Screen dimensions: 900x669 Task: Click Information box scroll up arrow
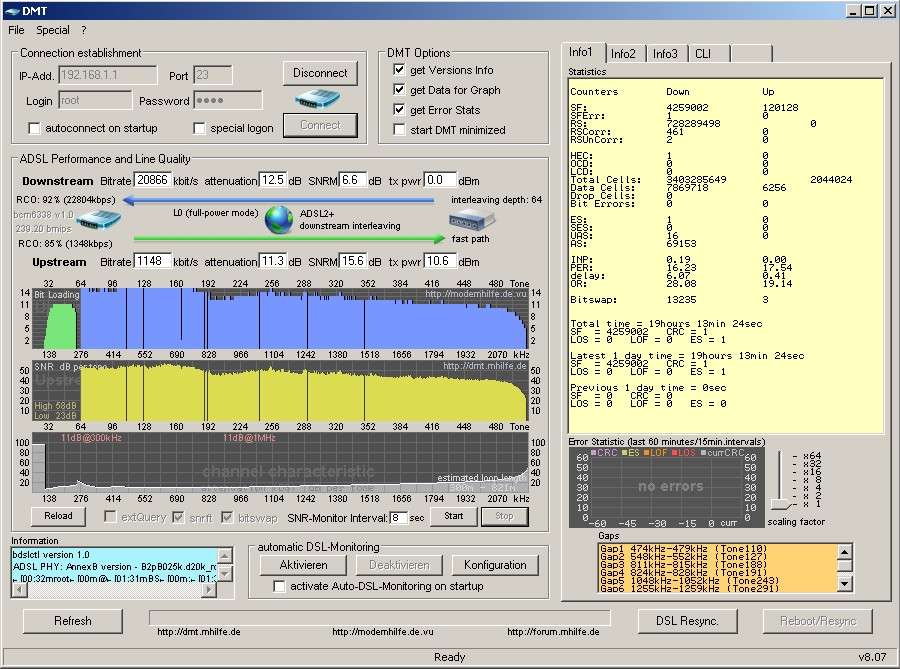[225, 555]
